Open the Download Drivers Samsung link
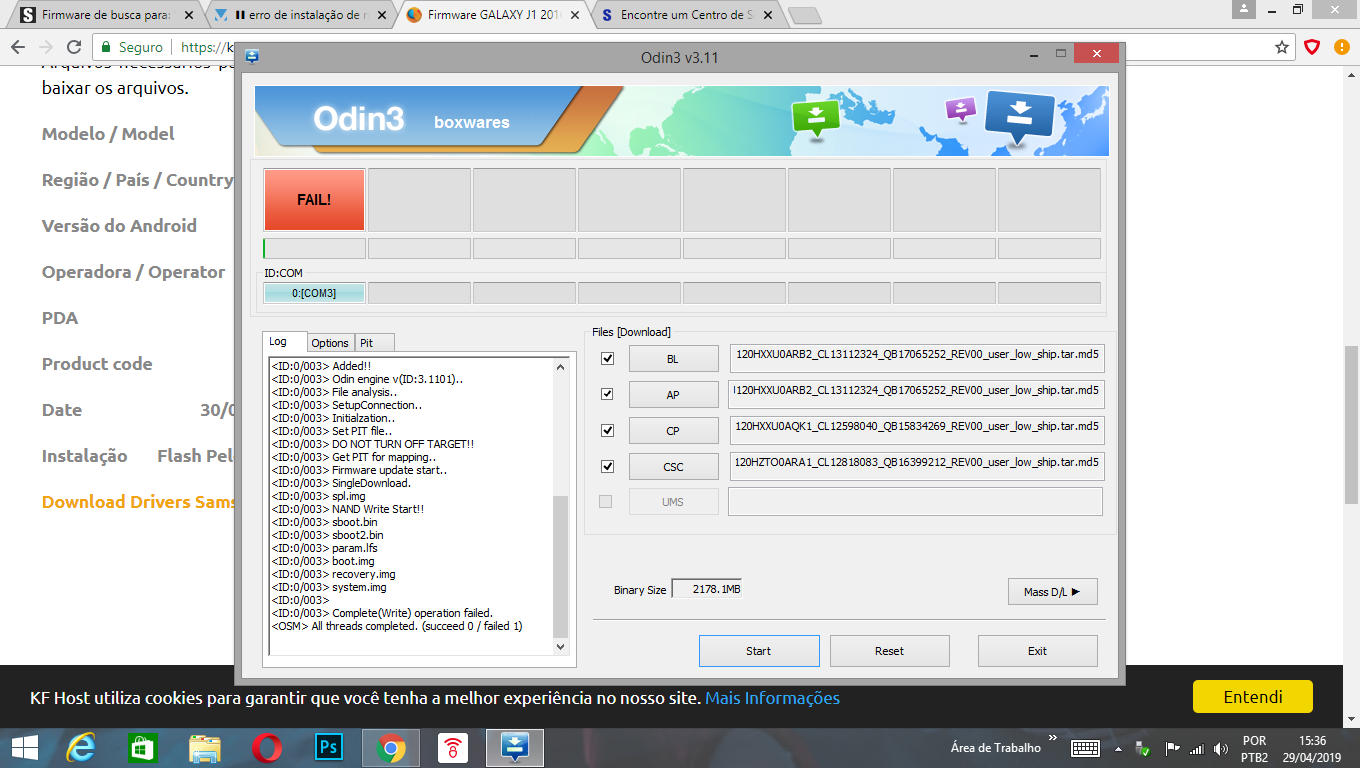Viewport: 1360px width, 768px height. pyautogui.click(x=139, y=502)
